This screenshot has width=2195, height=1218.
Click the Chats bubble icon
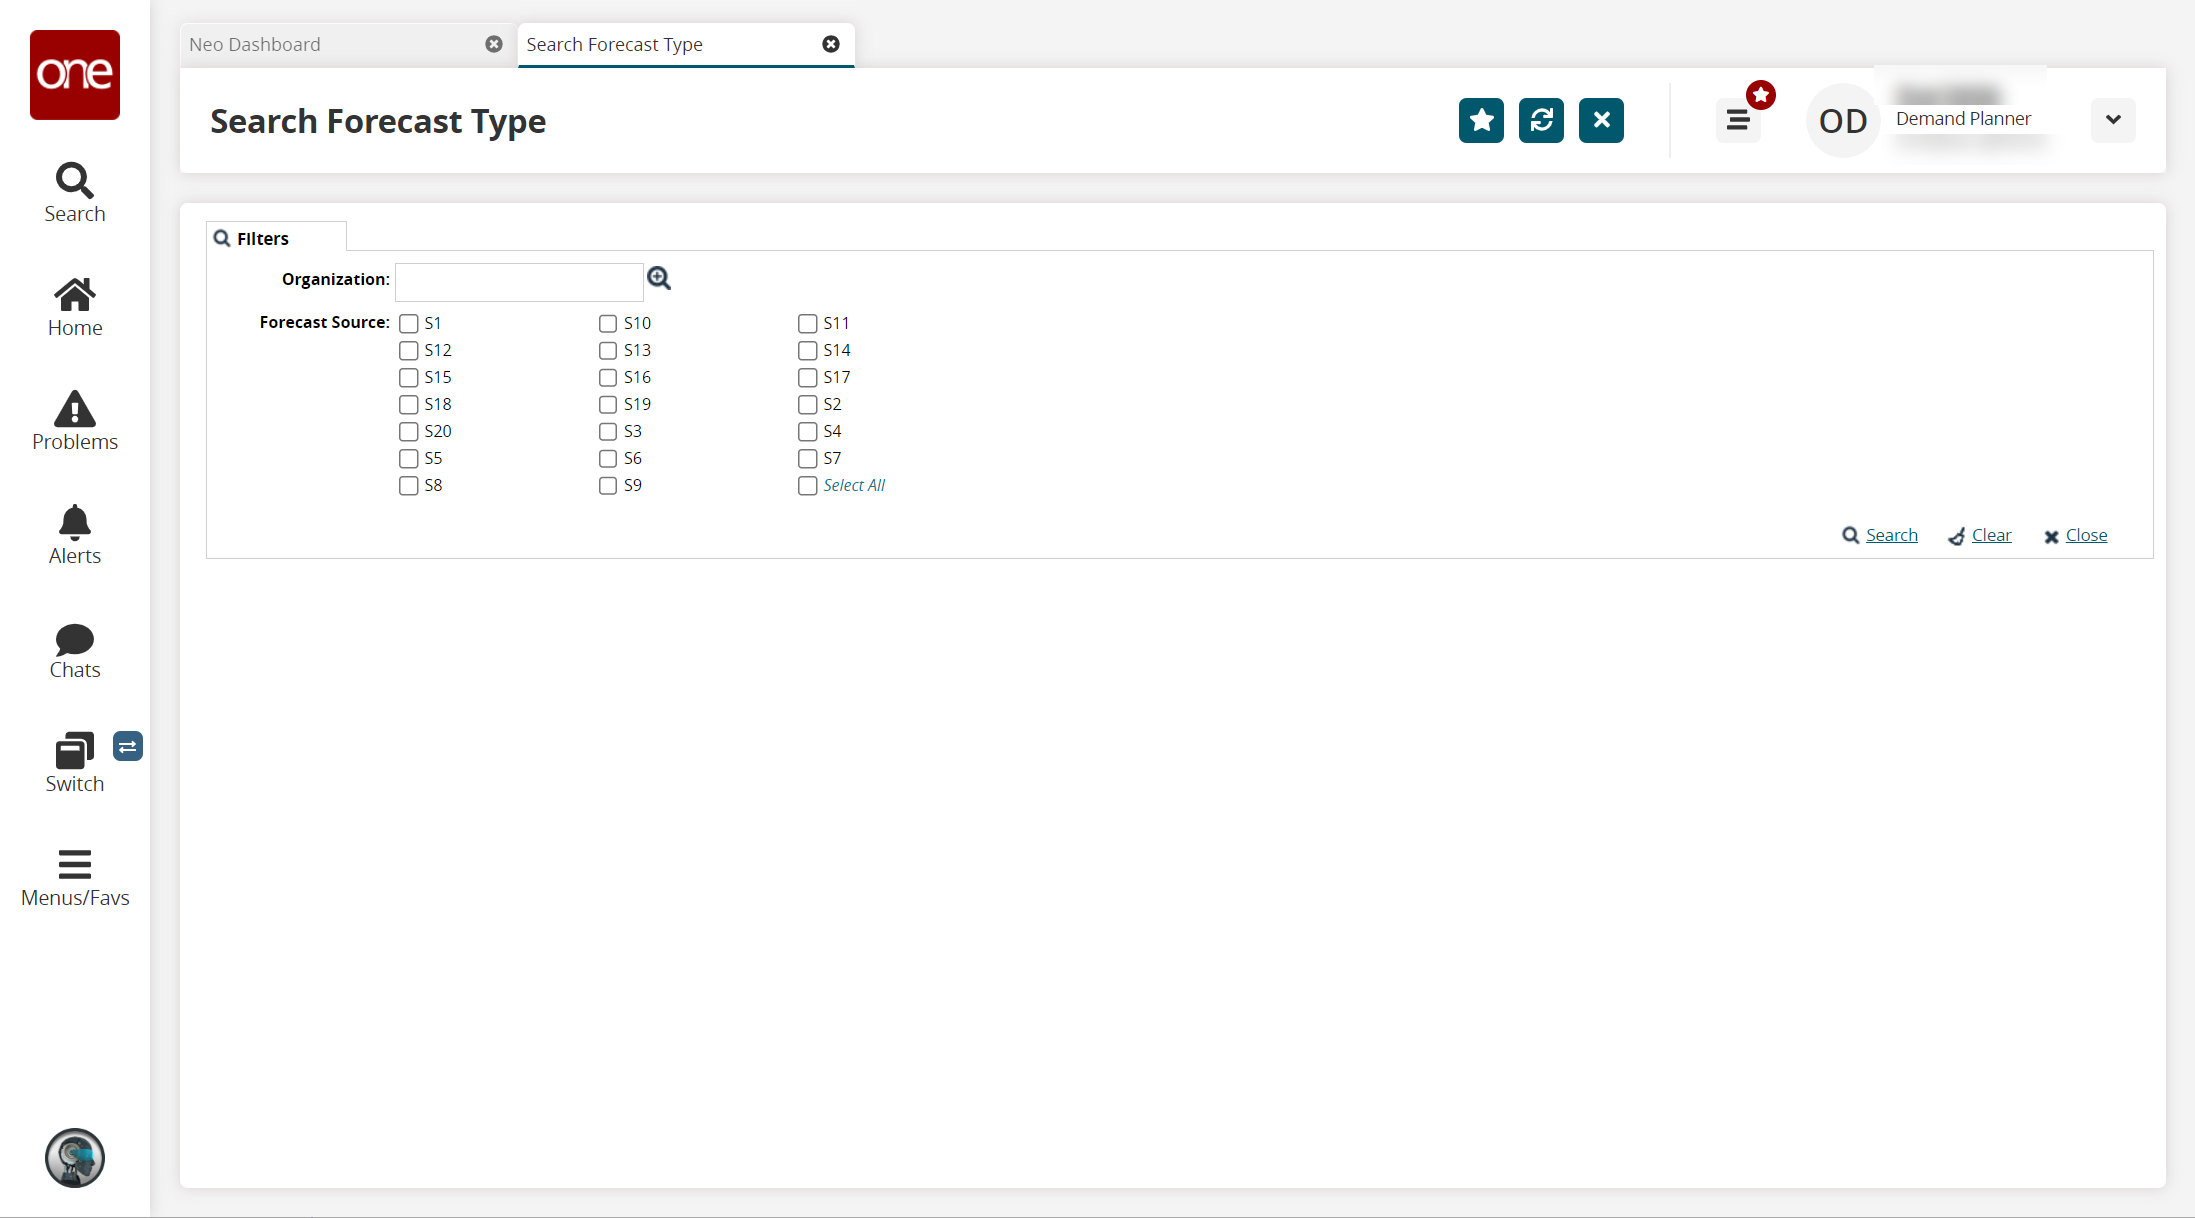point(75,638)
